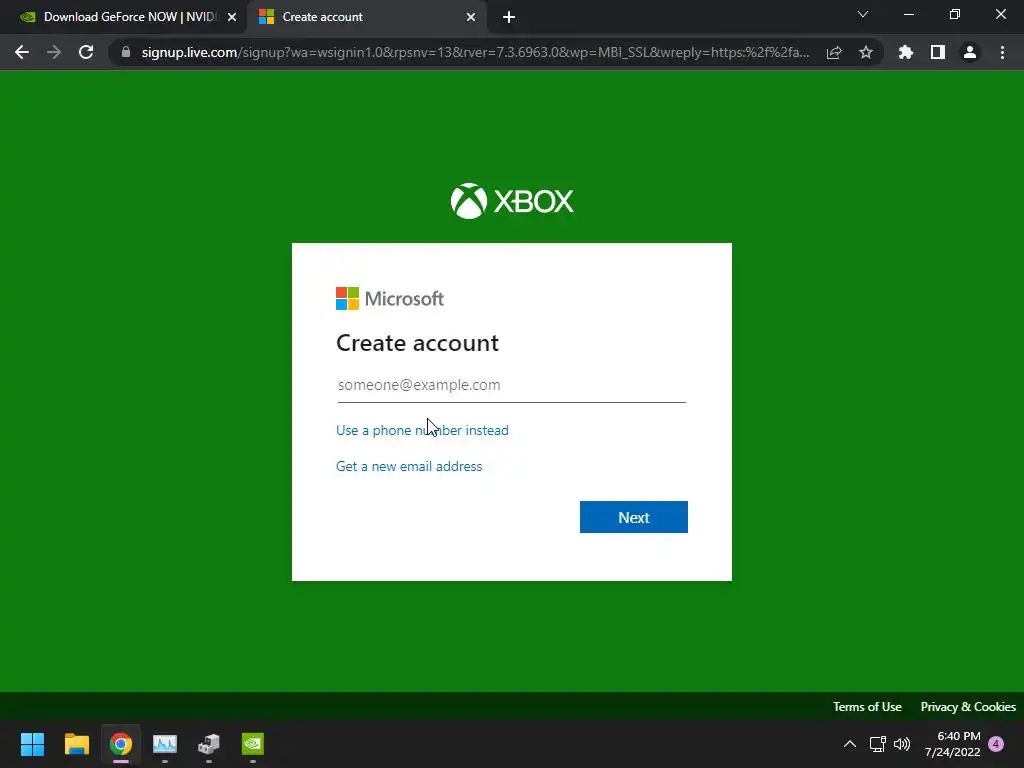1024x768 pixels.
Task: Open the Chrome three-dot menu
Action: (x=1002, y=52)
